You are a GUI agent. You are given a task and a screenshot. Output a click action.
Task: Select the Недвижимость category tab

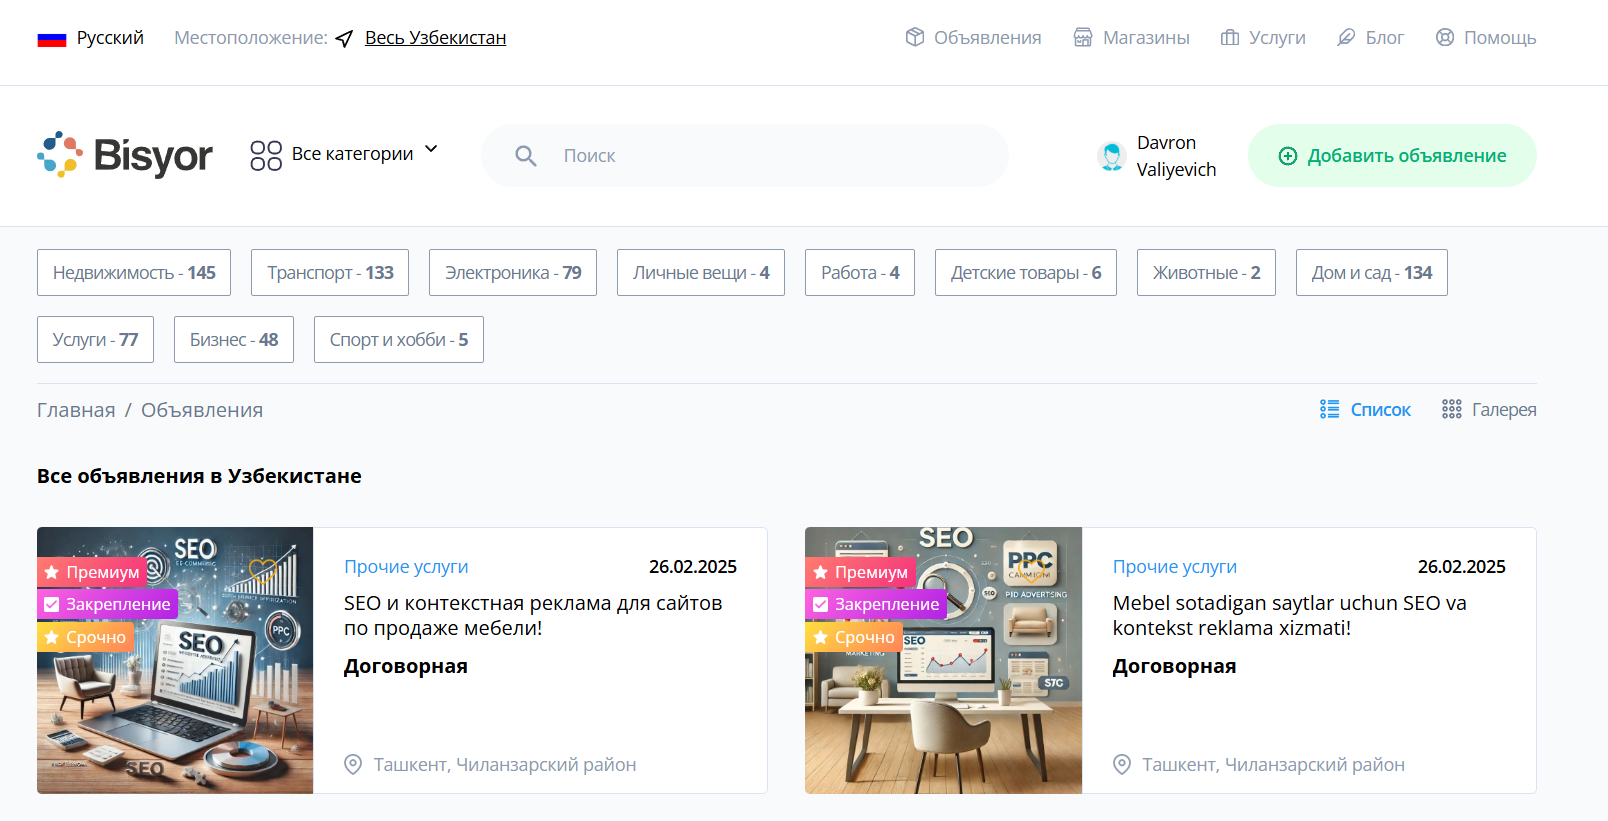tap(134, 272)
